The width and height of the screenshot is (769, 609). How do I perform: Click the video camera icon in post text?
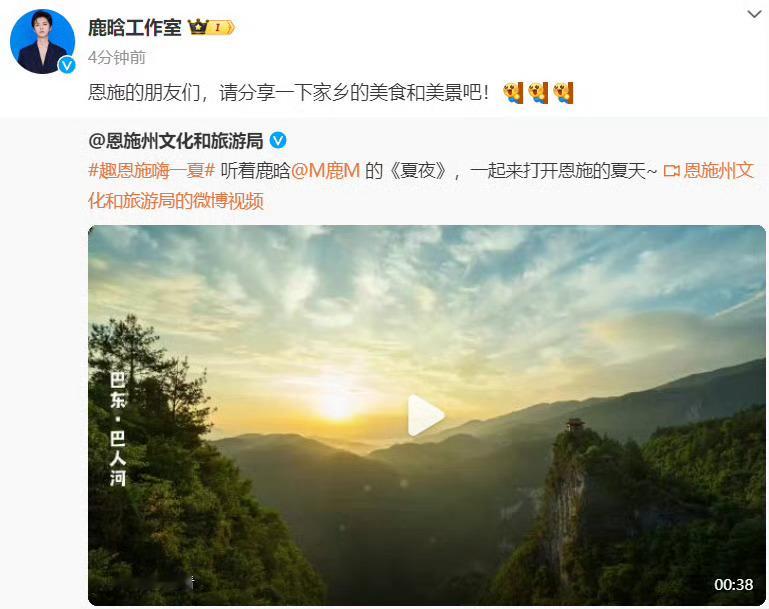point(671,171)
